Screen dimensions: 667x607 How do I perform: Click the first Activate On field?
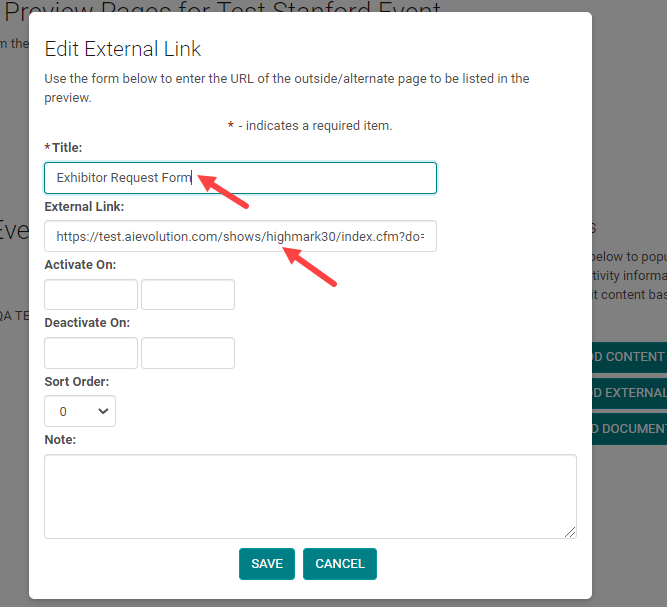coord(91,295)
